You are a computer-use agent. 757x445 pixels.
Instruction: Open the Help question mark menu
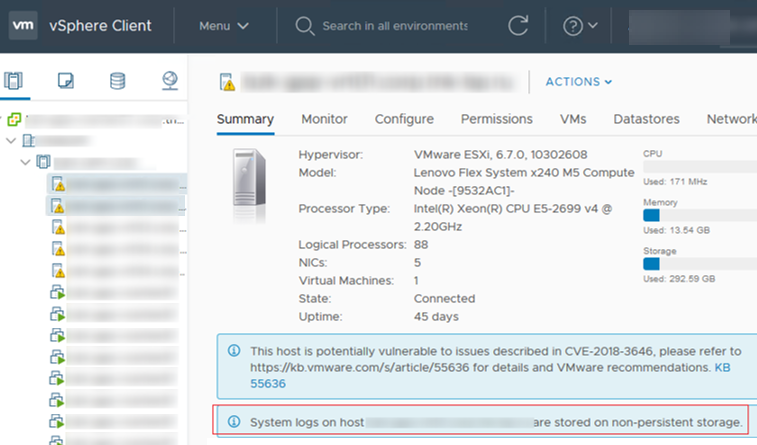click(580, 26)
